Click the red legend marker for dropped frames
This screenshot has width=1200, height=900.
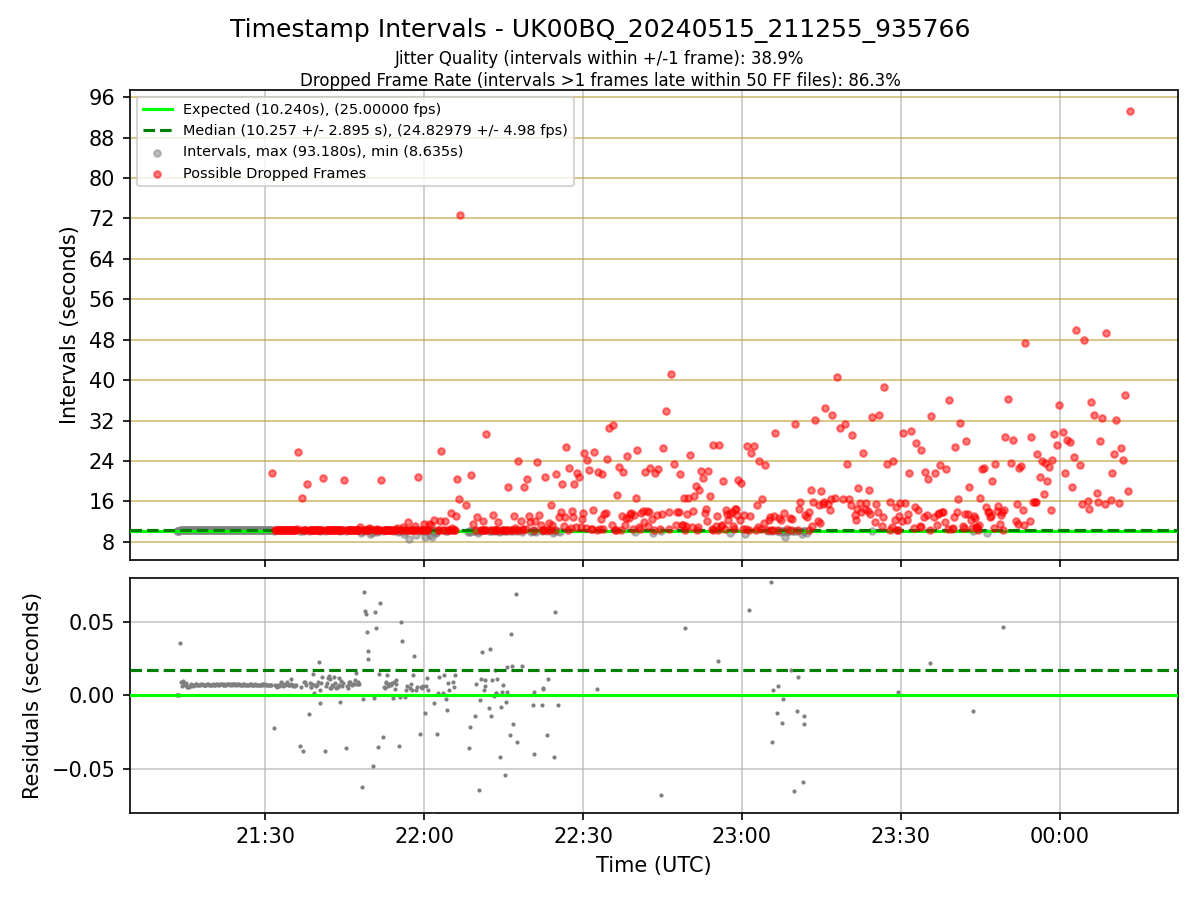159,173
